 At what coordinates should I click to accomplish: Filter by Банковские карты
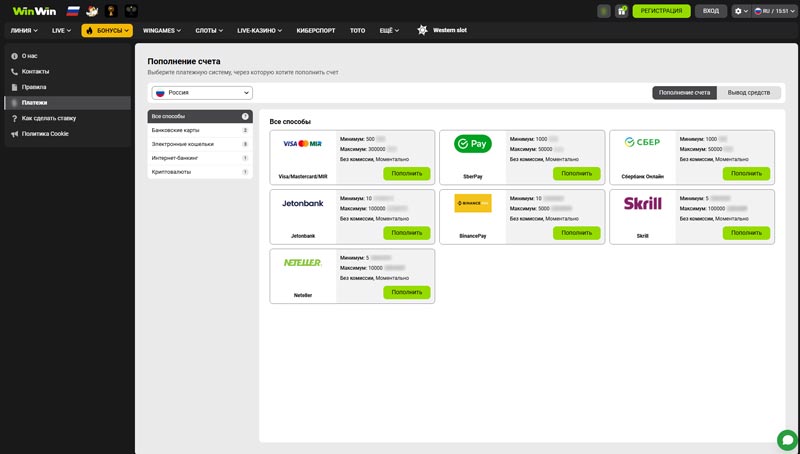(x=200, y=131)
